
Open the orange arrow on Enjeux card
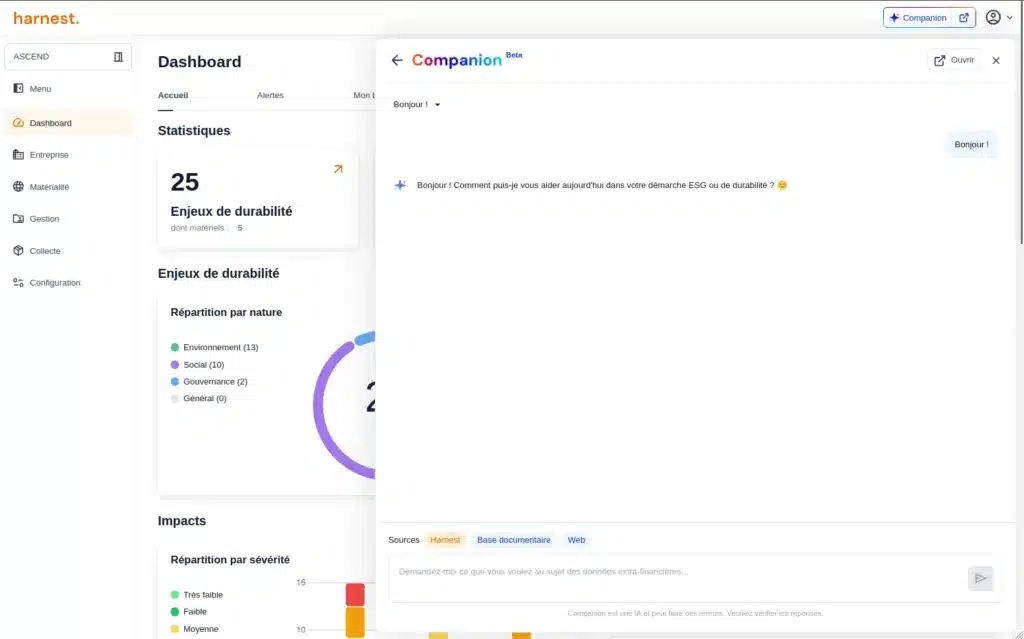(338, 169)
